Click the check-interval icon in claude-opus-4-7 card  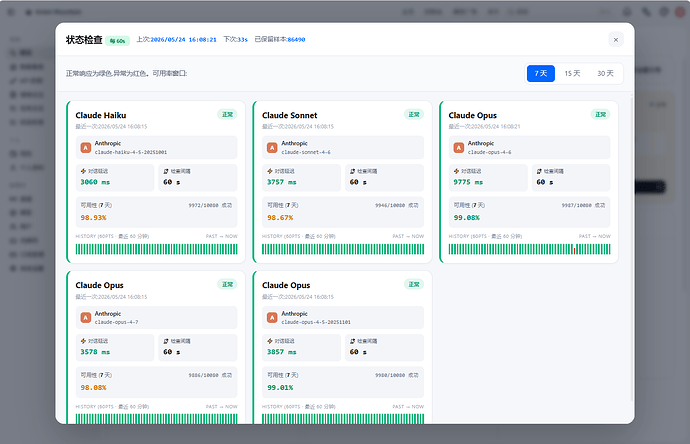tap(166, 341)
